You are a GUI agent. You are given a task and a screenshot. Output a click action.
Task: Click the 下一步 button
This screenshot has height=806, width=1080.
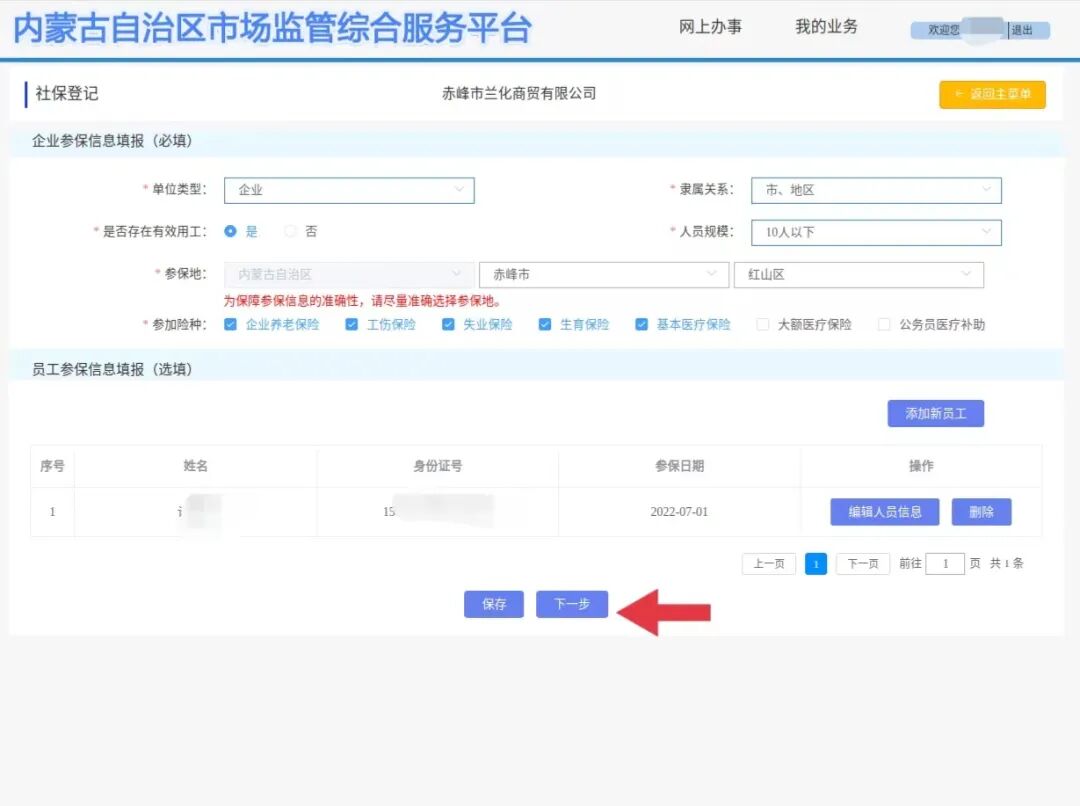click(x=571, y=604)
